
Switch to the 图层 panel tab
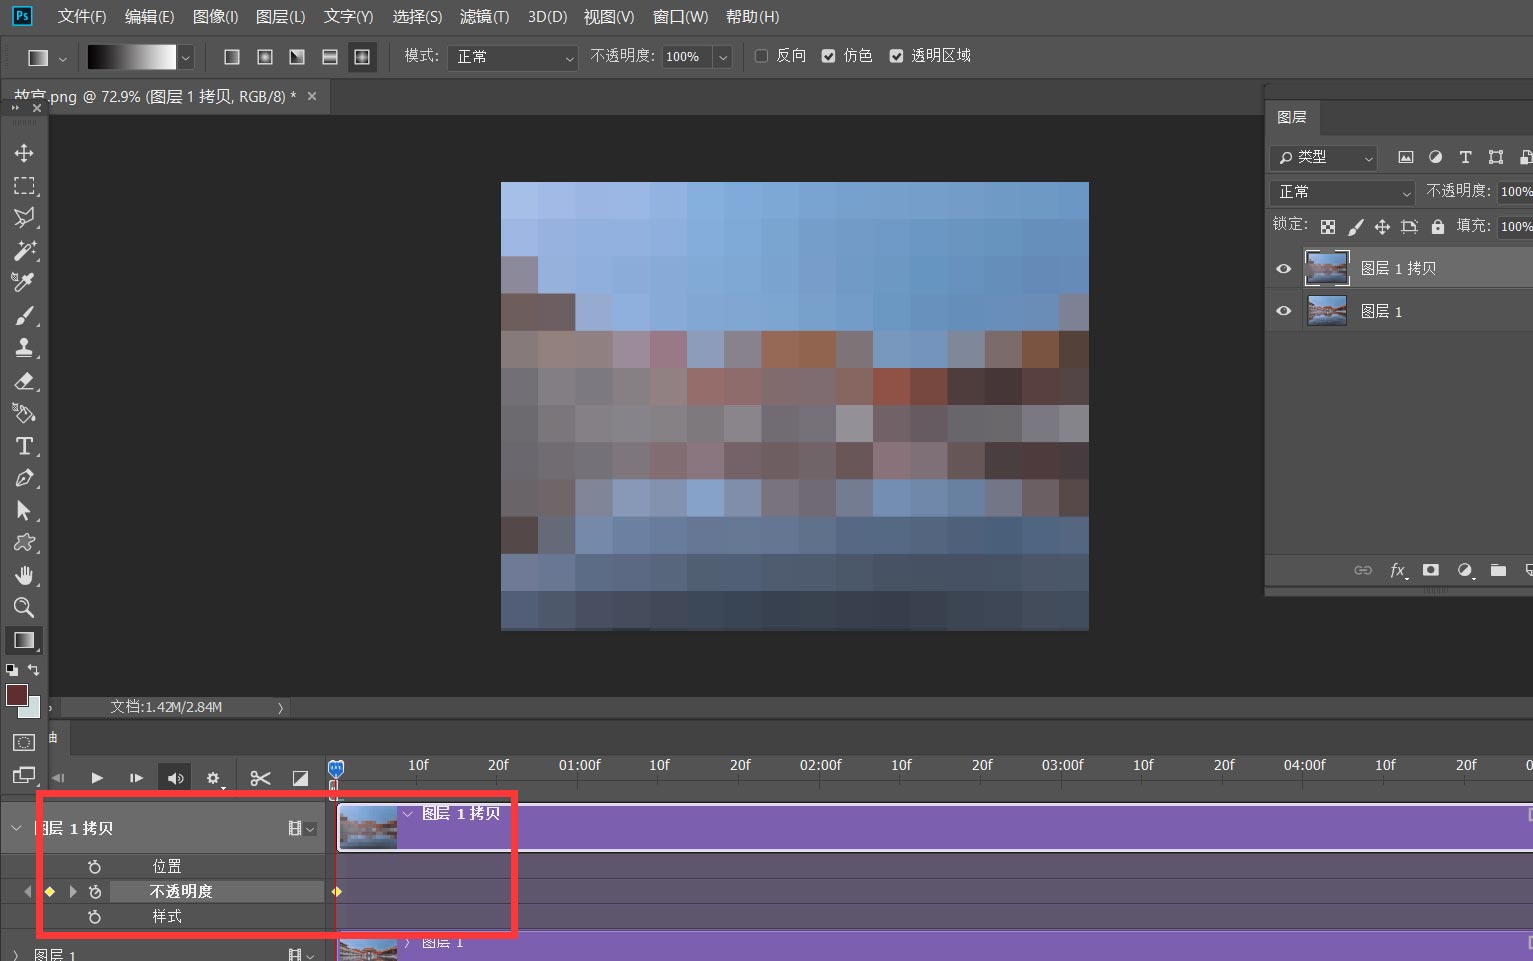(x=1292, y=117)
